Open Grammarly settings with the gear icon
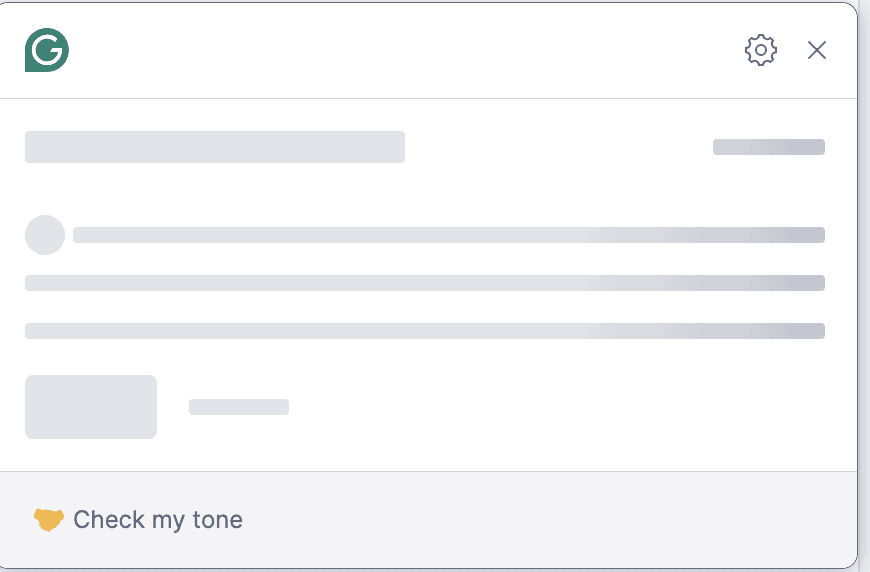 pos(761,50)
